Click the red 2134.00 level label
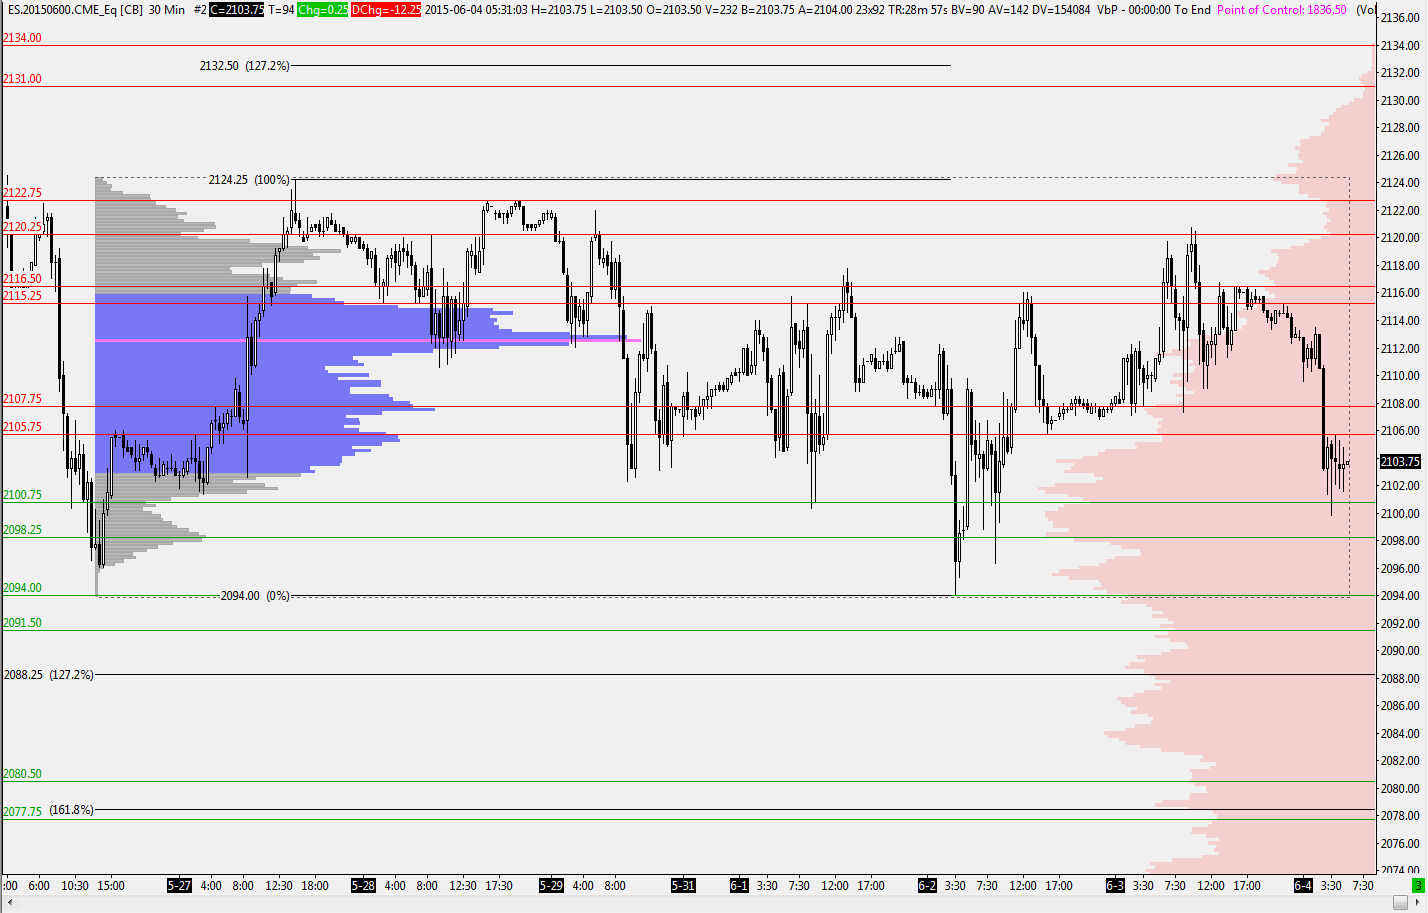The width and height of the screenshot is (1428, 913). 22,38
